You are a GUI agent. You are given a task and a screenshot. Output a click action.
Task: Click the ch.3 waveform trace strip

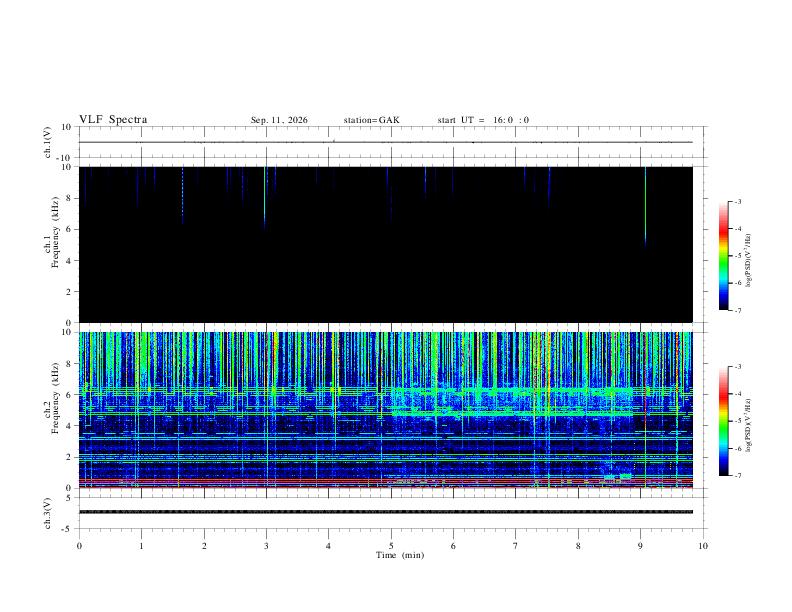386,512
